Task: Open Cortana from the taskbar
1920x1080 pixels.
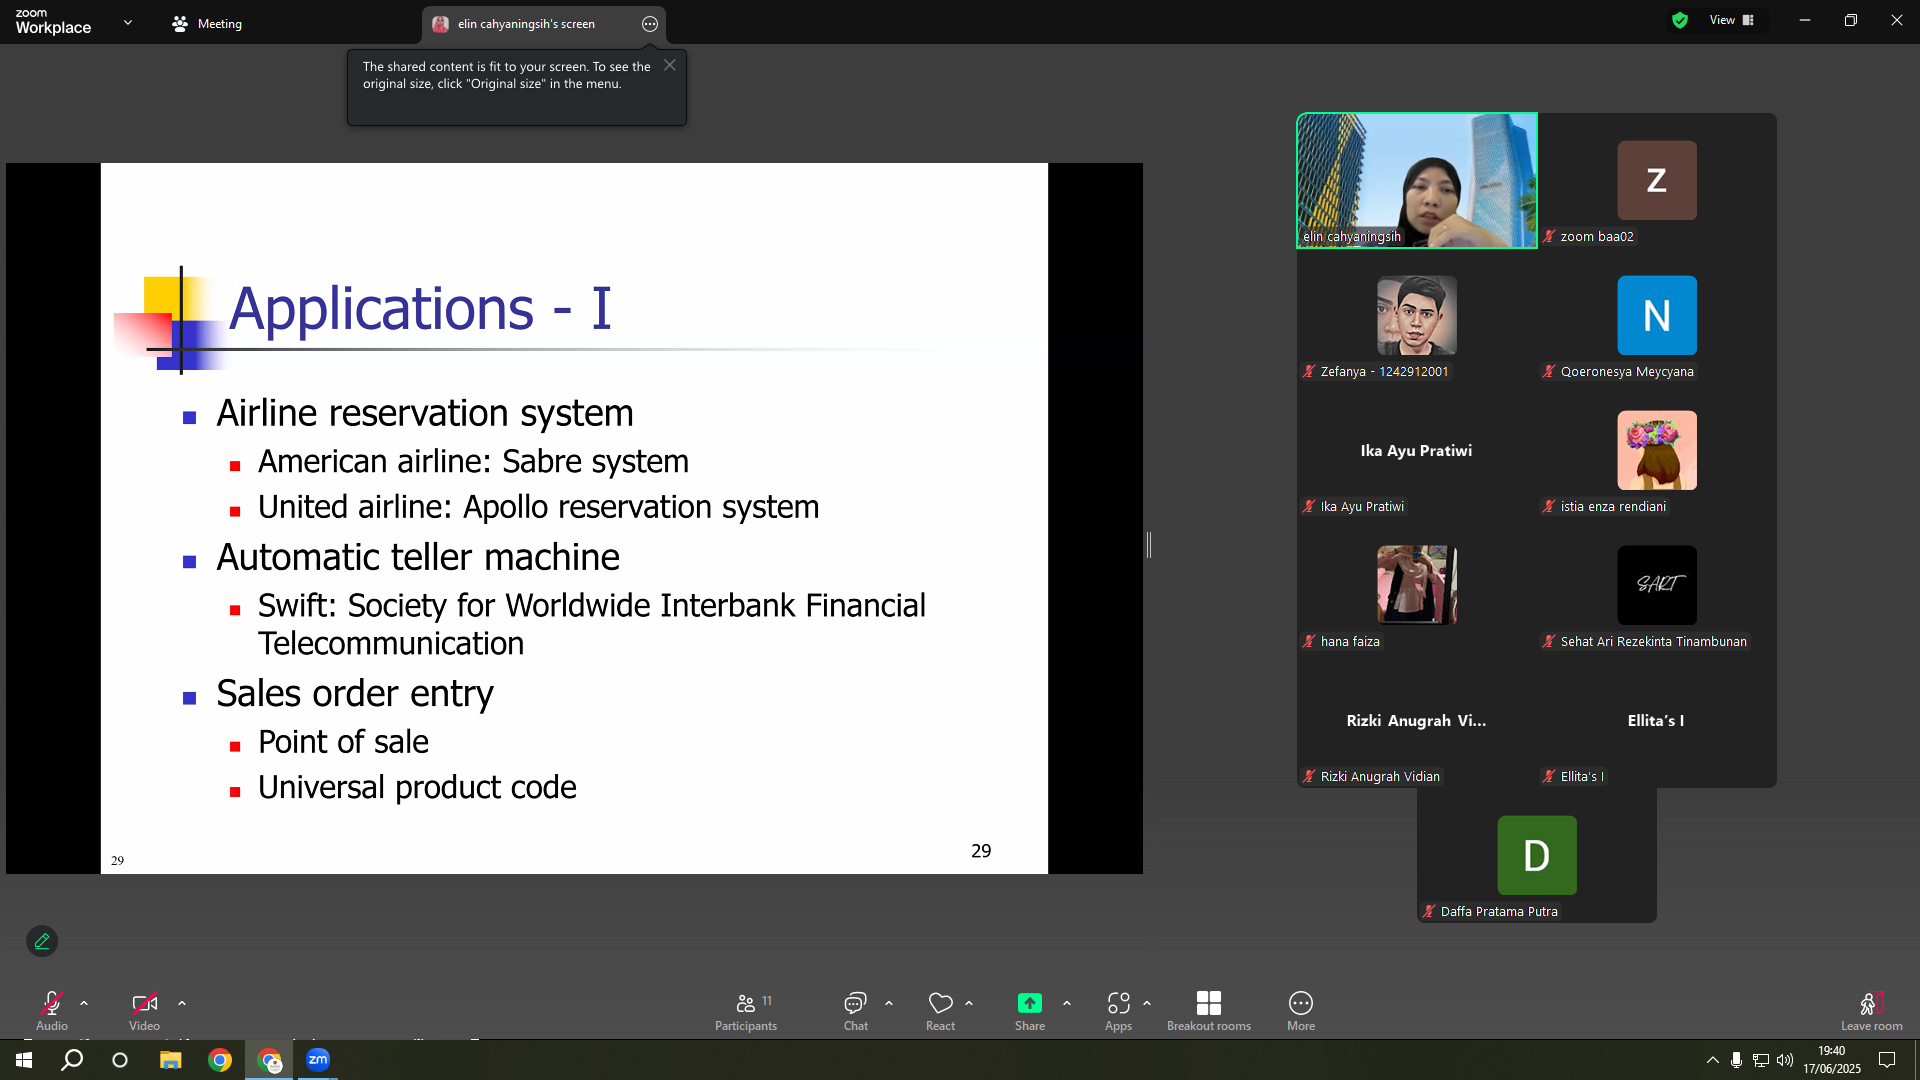Action: tap(120, 1060)
